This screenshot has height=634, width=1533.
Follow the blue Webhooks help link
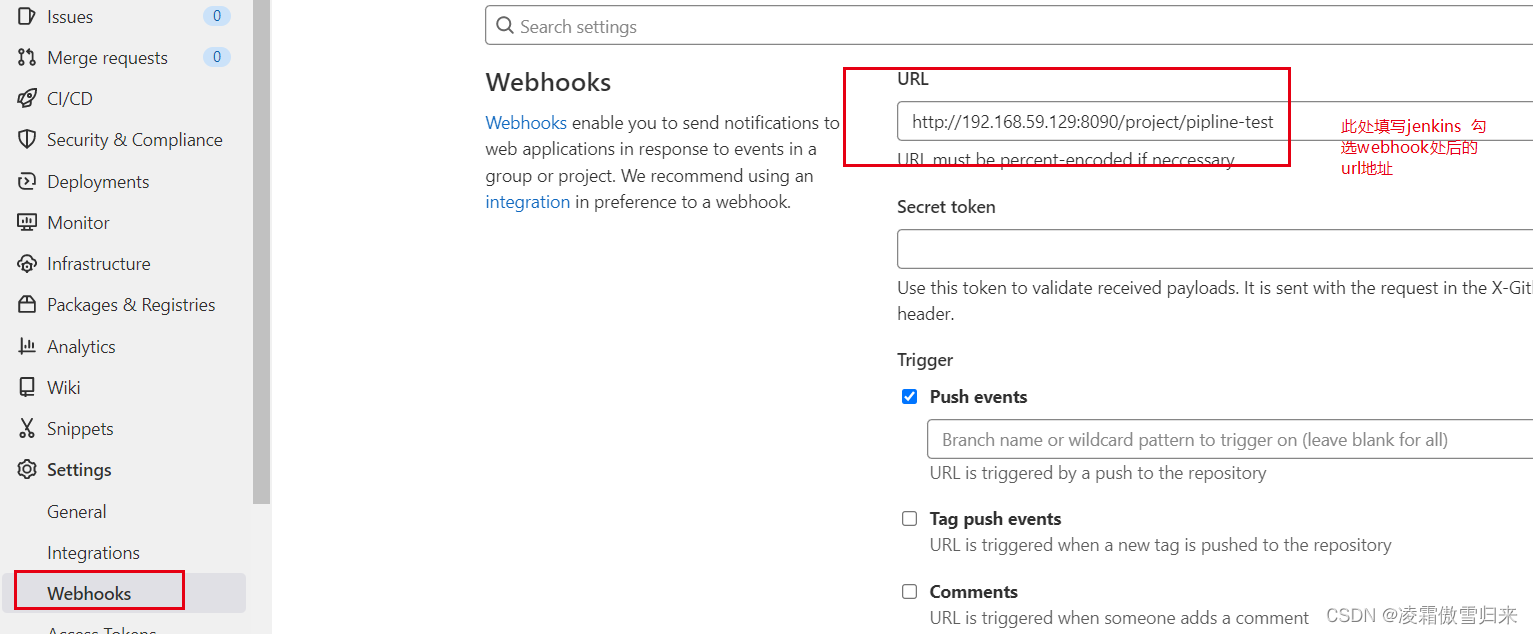click(526, 123)
